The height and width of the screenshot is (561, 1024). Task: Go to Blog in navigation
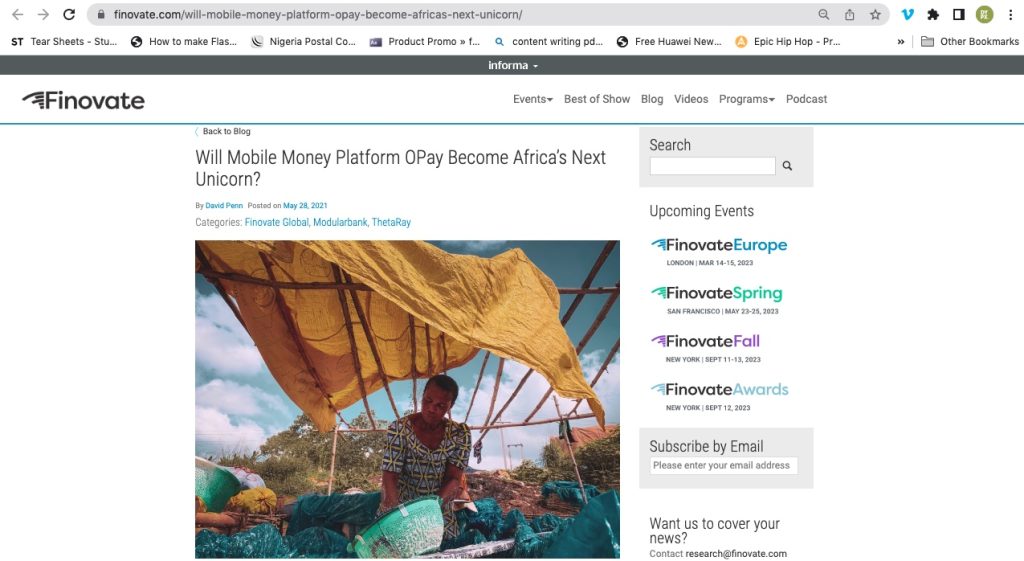(652, 99)
